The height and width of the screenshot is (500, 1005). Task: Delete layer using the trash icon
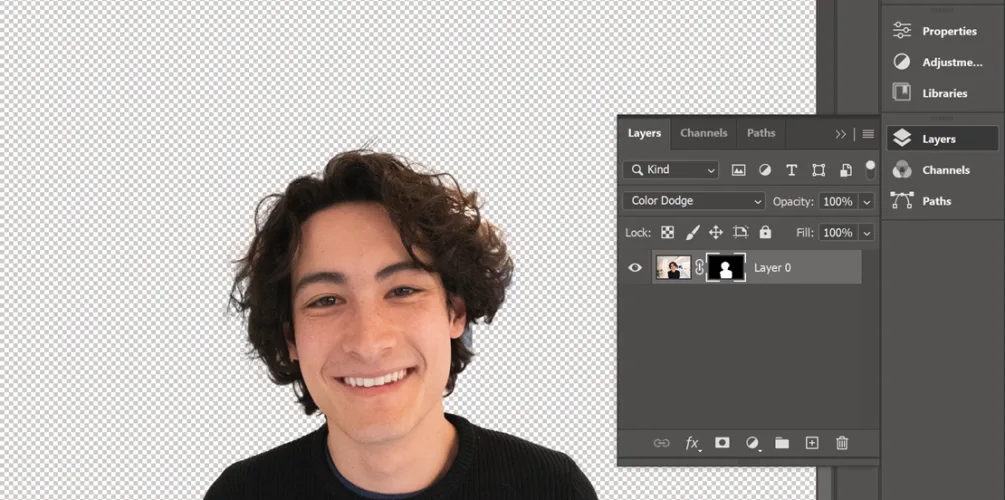pos(842,443)
